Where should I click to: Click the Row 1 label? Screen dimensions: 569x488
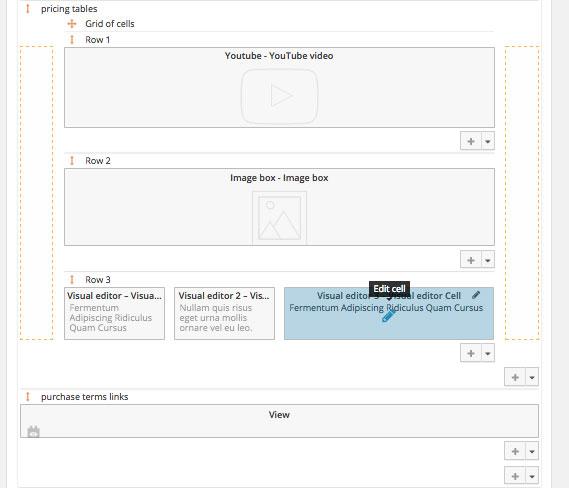pyautogui.click(x=98, y=40)
